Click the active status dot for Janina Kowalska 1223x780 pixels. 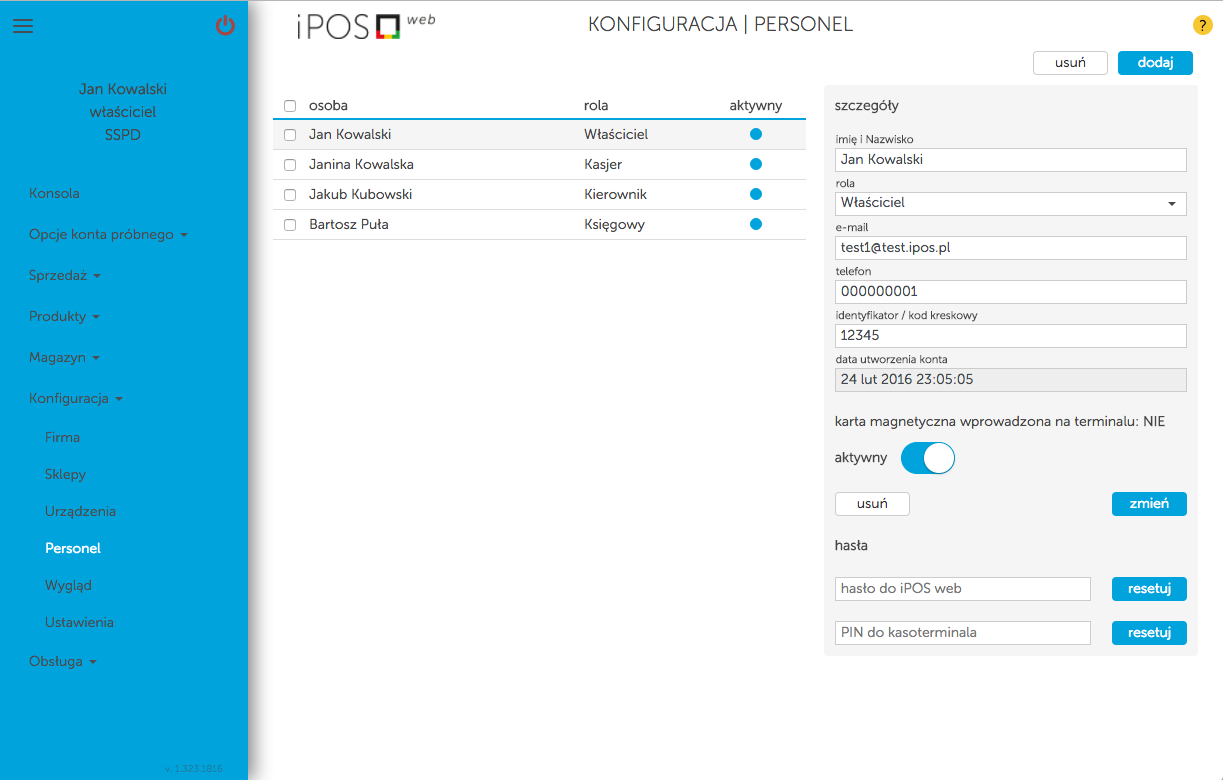pyautogui.click(x=756, y=164)
